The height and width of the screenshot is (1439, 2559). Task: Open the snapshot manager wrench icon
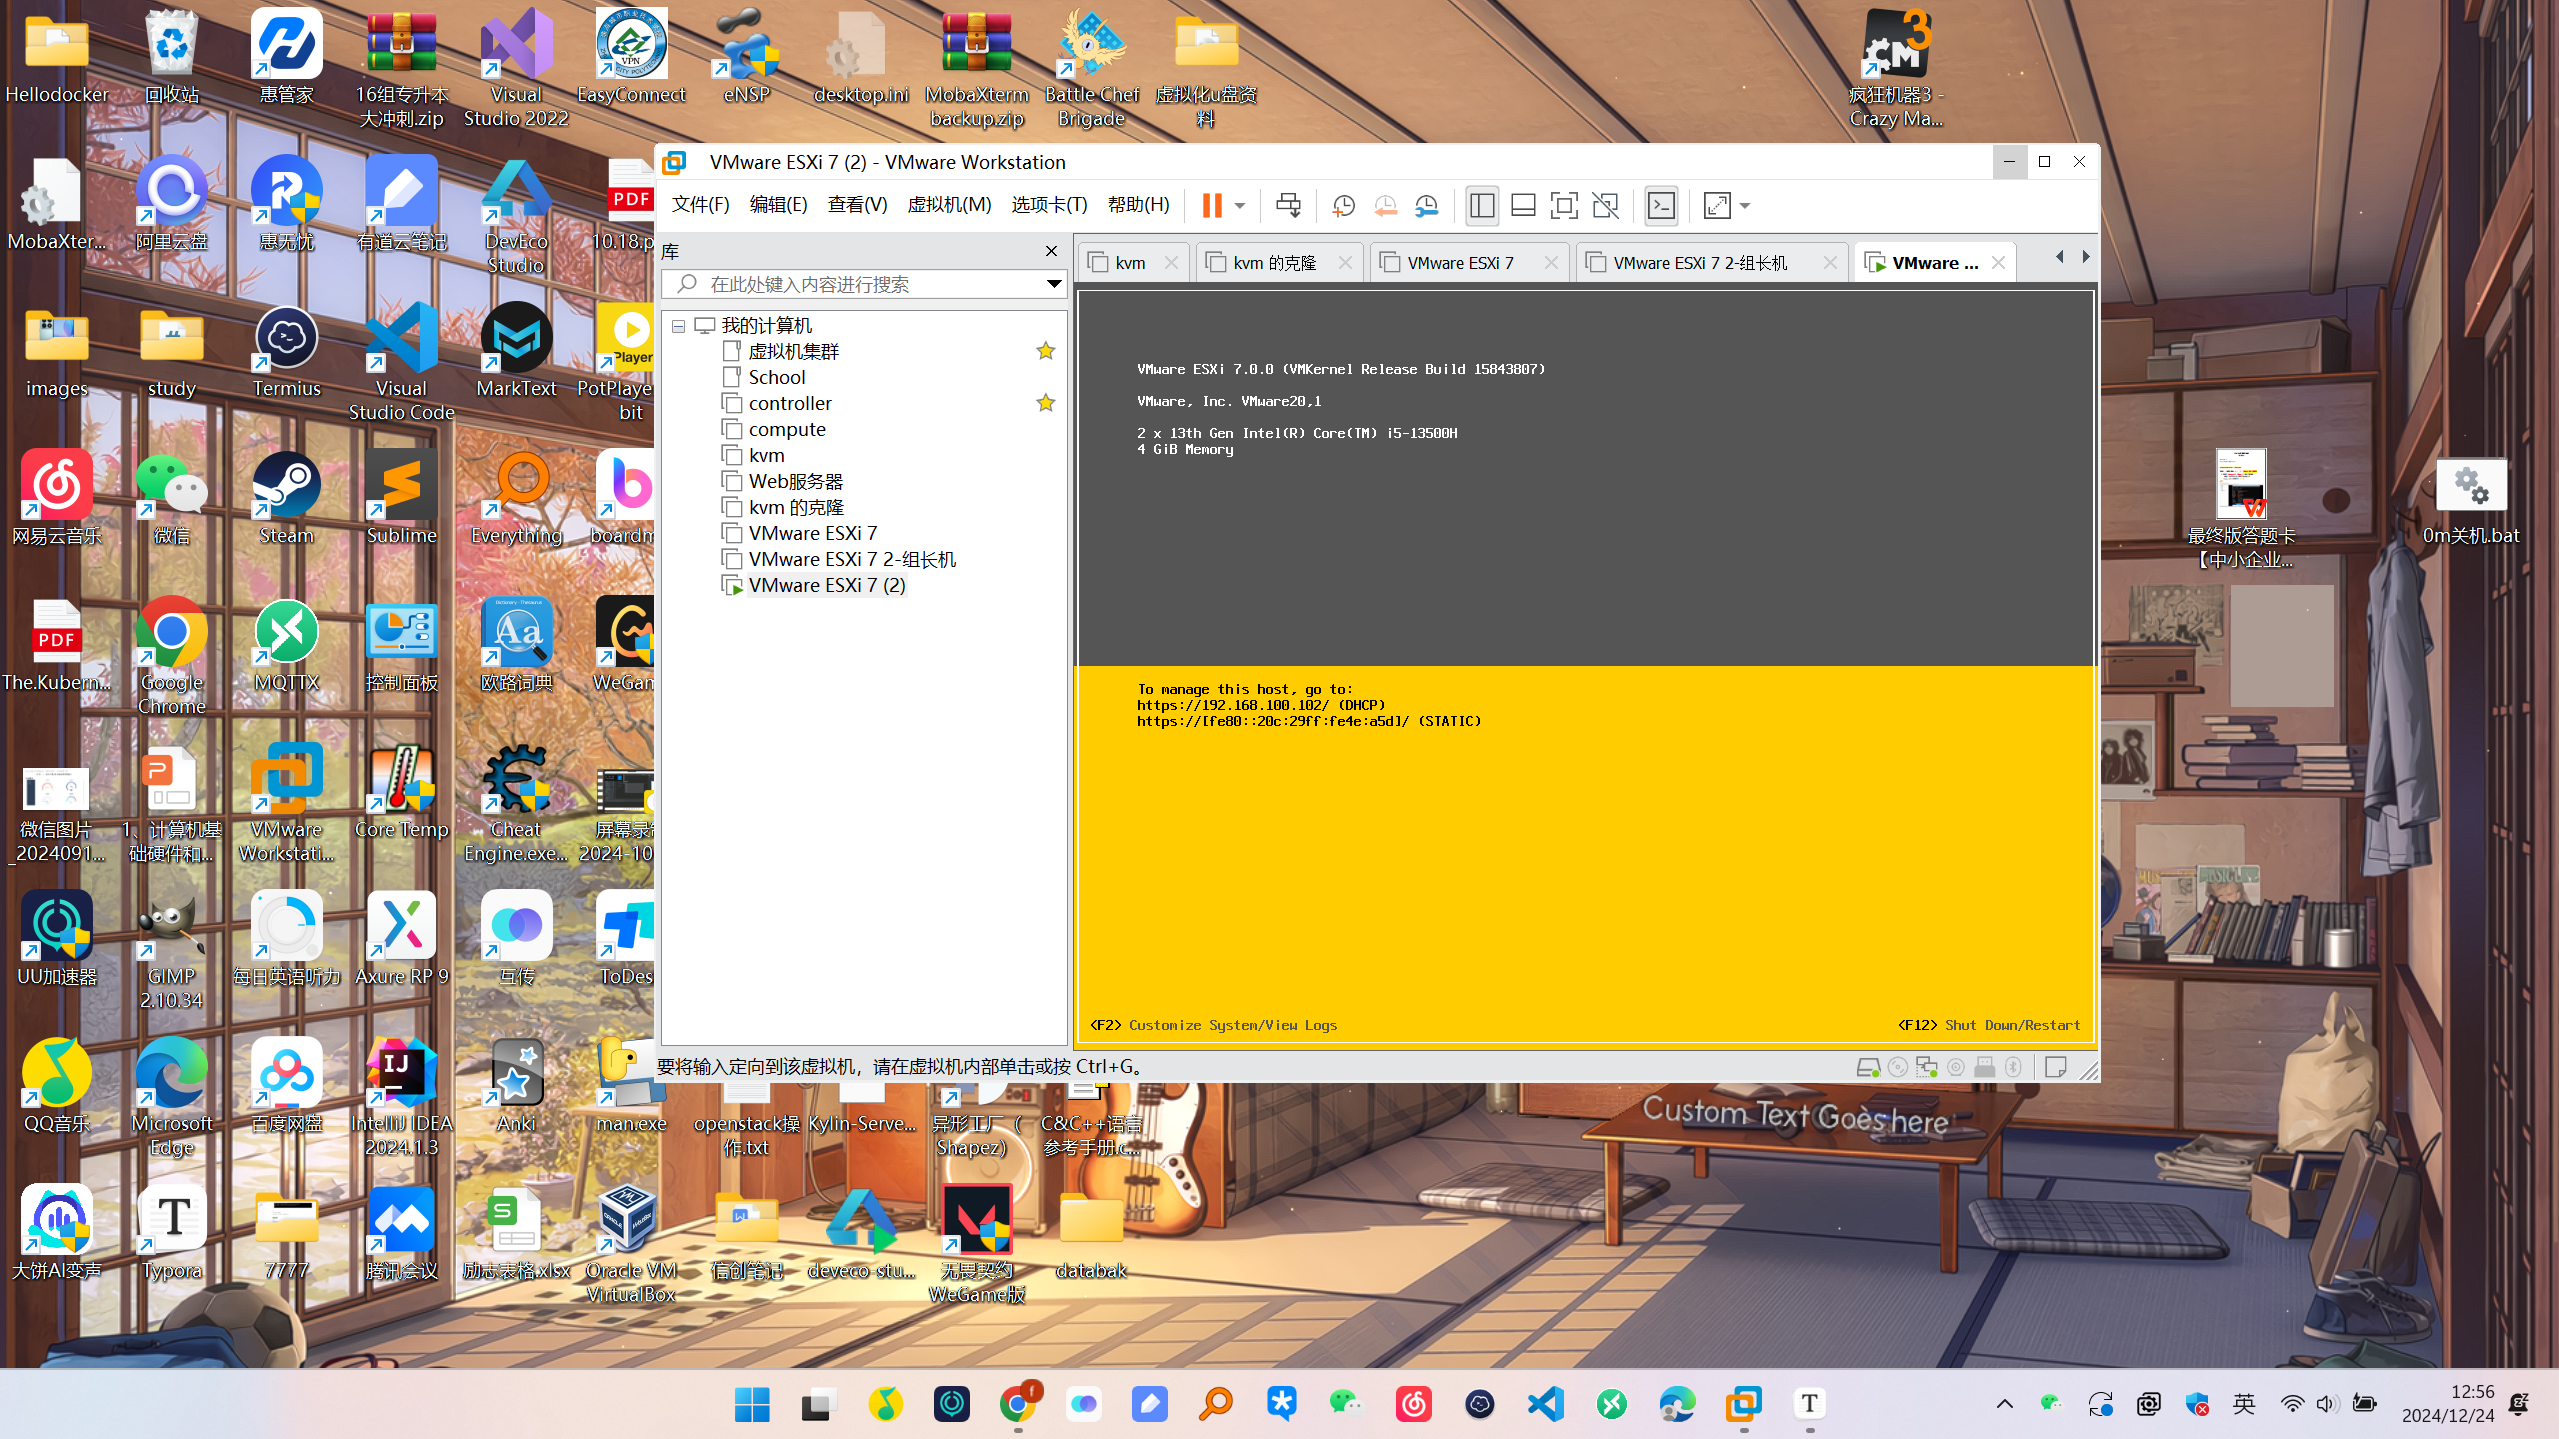coord(1426,205)
